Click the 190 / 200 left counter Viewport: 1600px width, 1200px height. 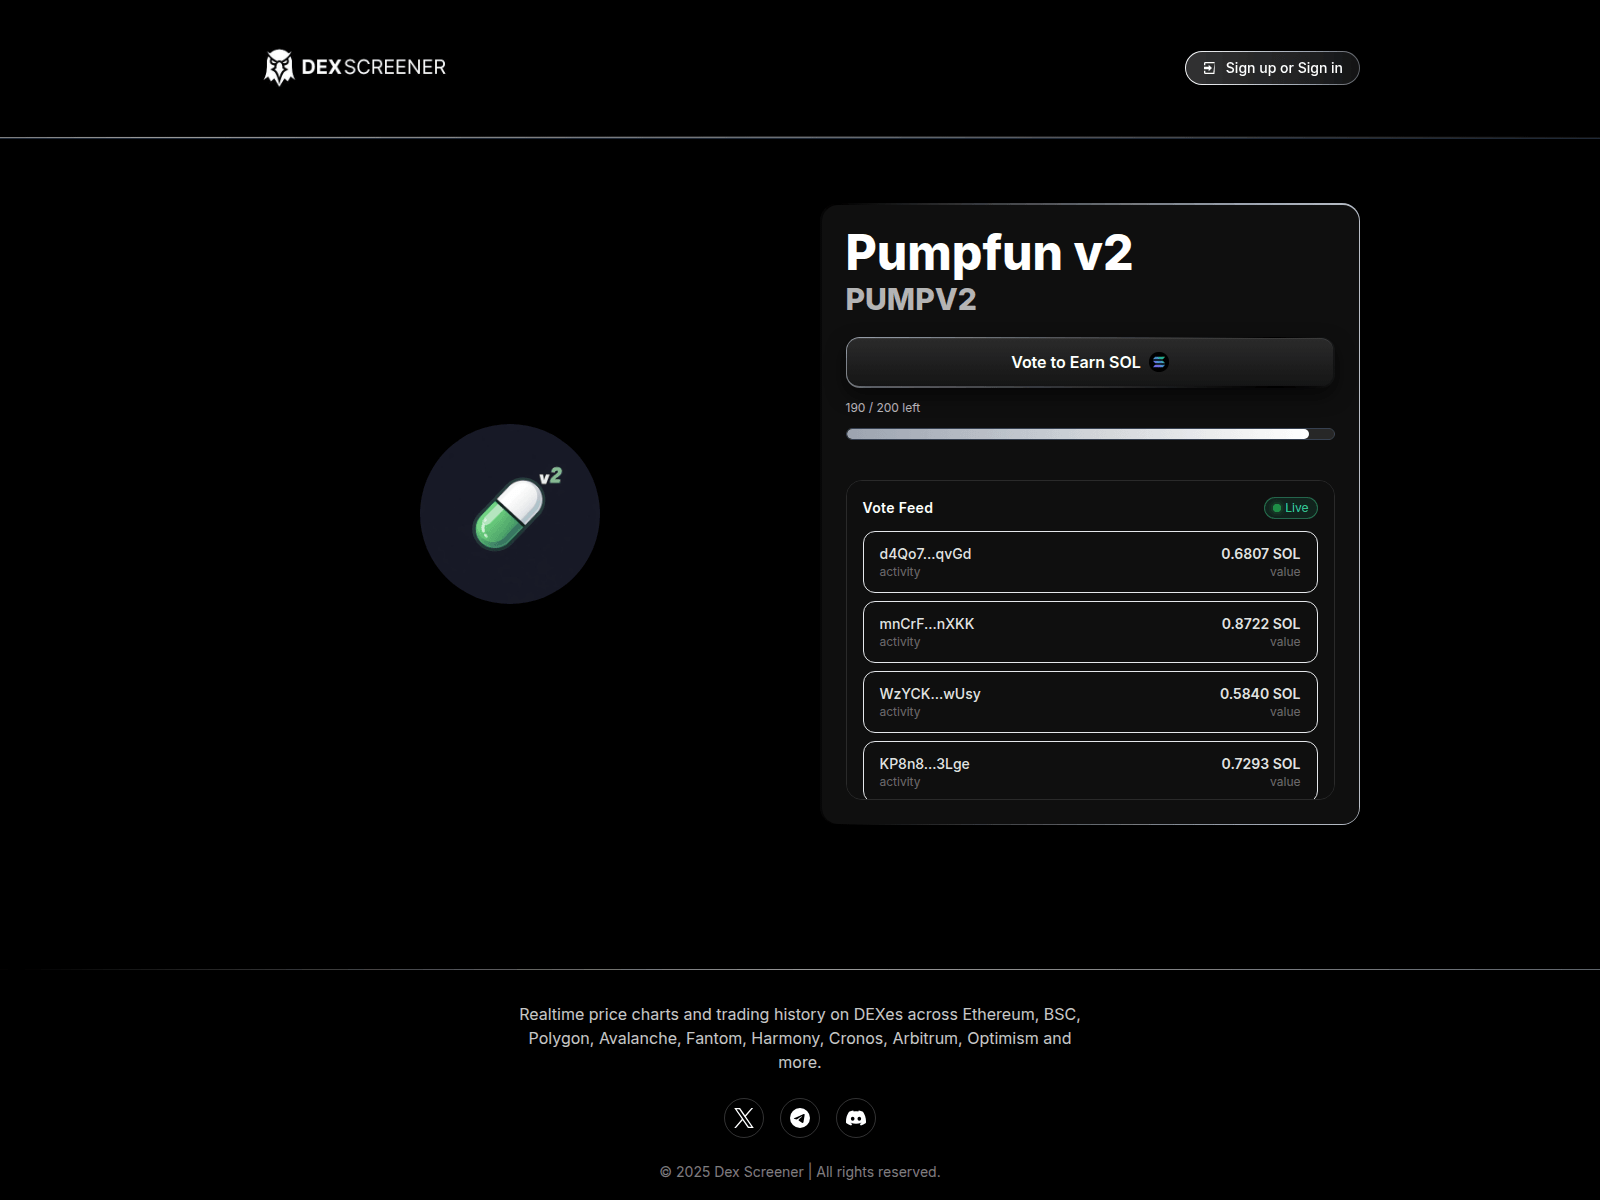[x=882, y=407]
